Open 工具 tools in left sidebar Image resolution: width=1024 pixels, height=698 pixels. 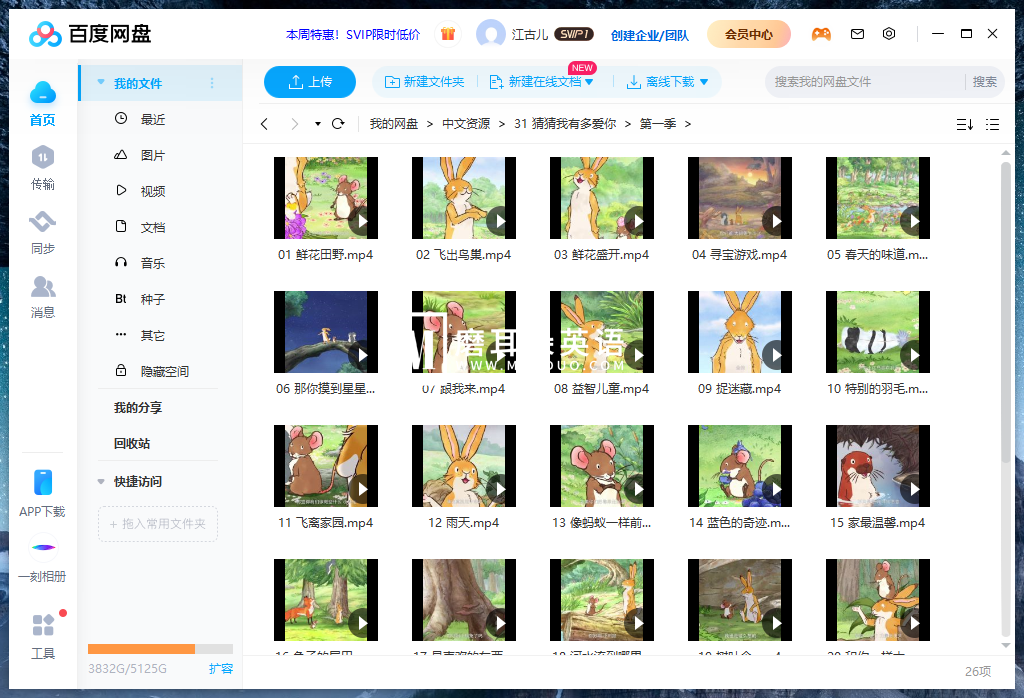42,636
